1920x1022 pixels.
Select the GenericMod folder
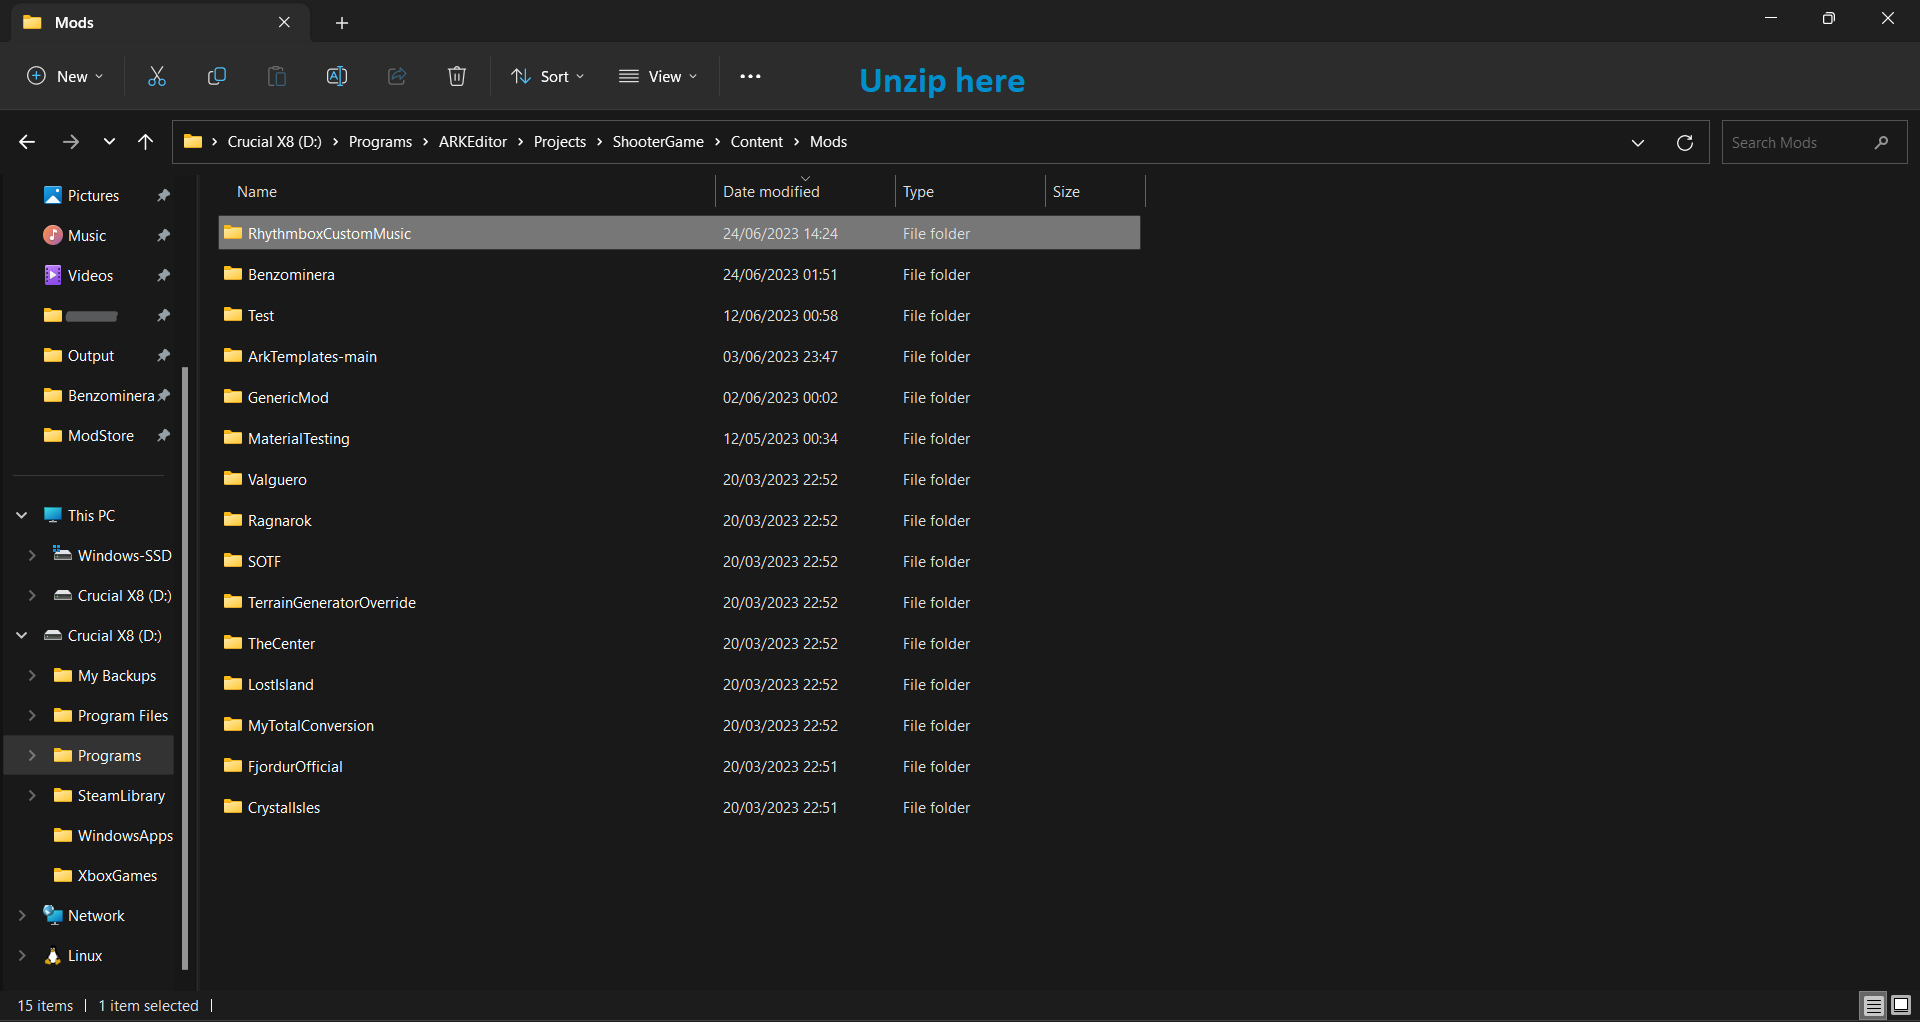click(679, 397)
